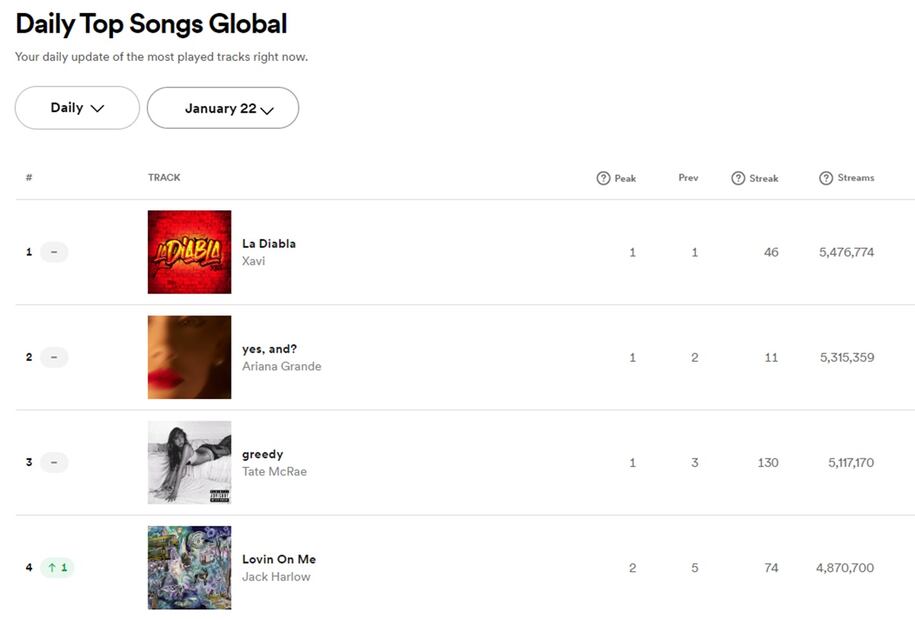Expand the January 22 date picker
The width and height of the screenshot is (915, 620).
coord(223,108)
